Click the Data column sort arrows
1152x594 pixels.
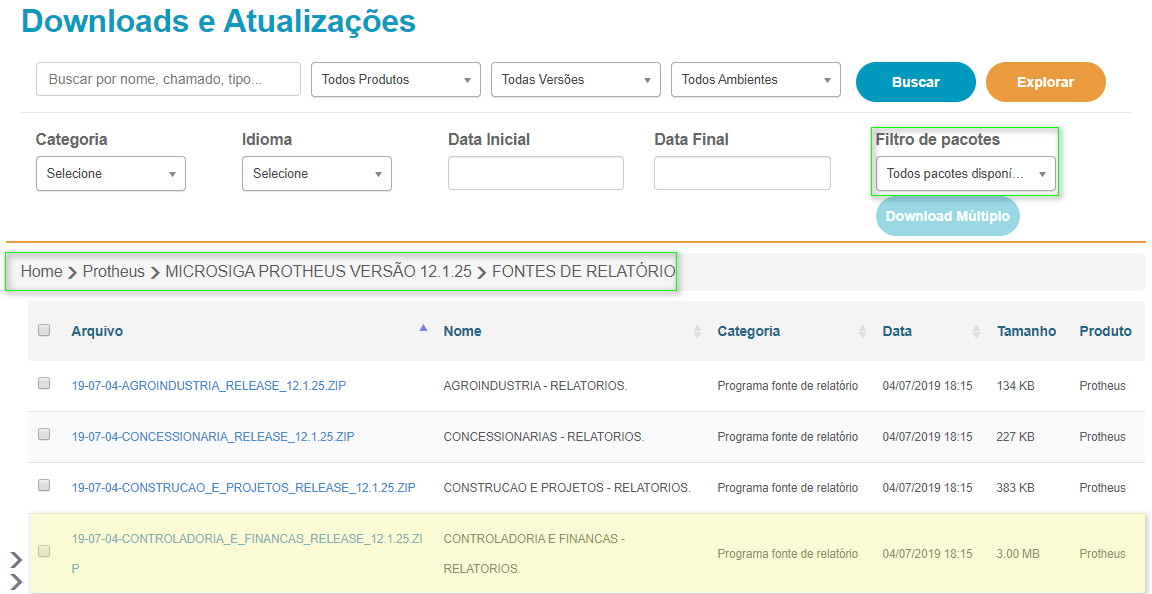click(976, 332)
